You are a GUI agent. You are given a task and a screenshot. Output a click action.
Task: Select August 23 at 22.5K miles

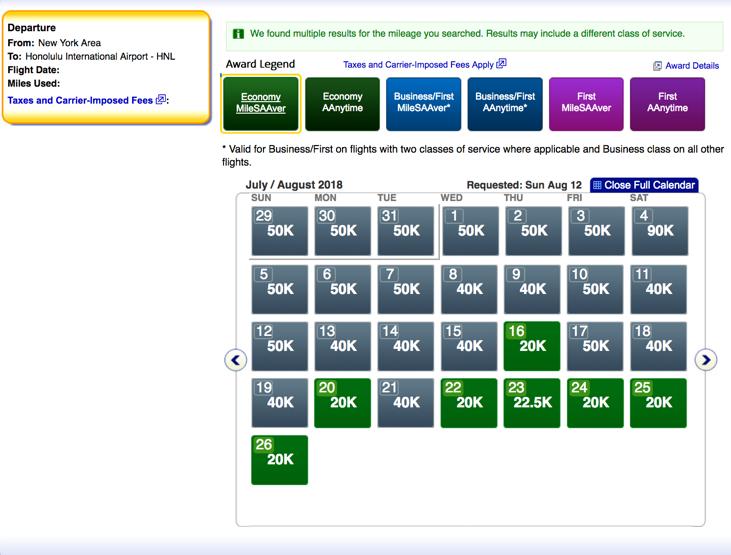pos(532,403)
